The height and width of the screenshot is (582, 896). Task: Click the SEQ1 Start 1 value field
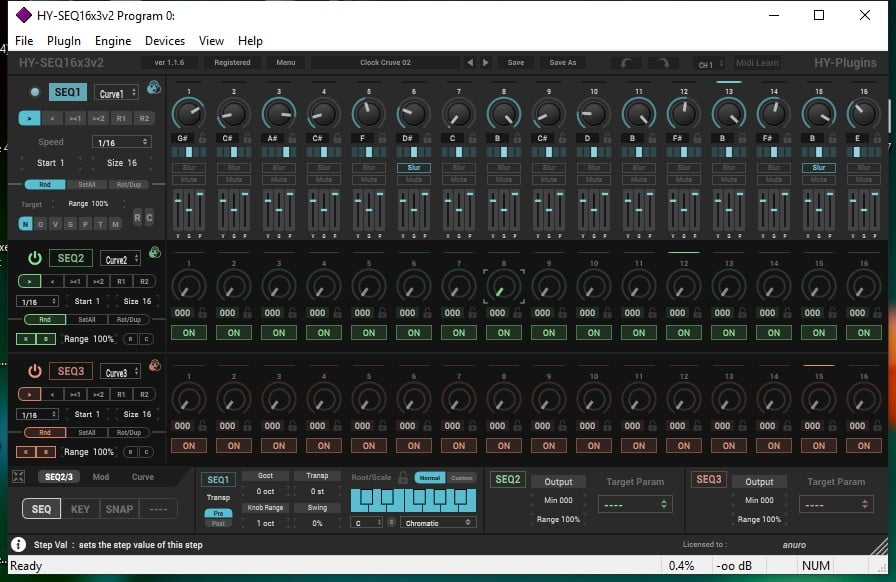50,163
